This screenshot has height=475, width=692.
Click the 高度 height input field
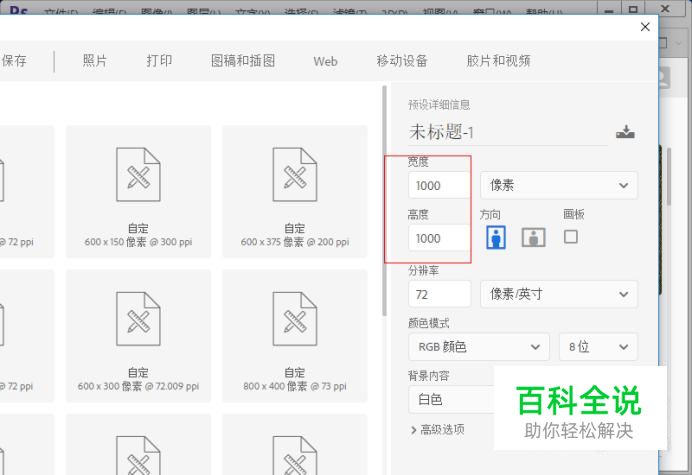pyautogui.click(x=440, y=238)
